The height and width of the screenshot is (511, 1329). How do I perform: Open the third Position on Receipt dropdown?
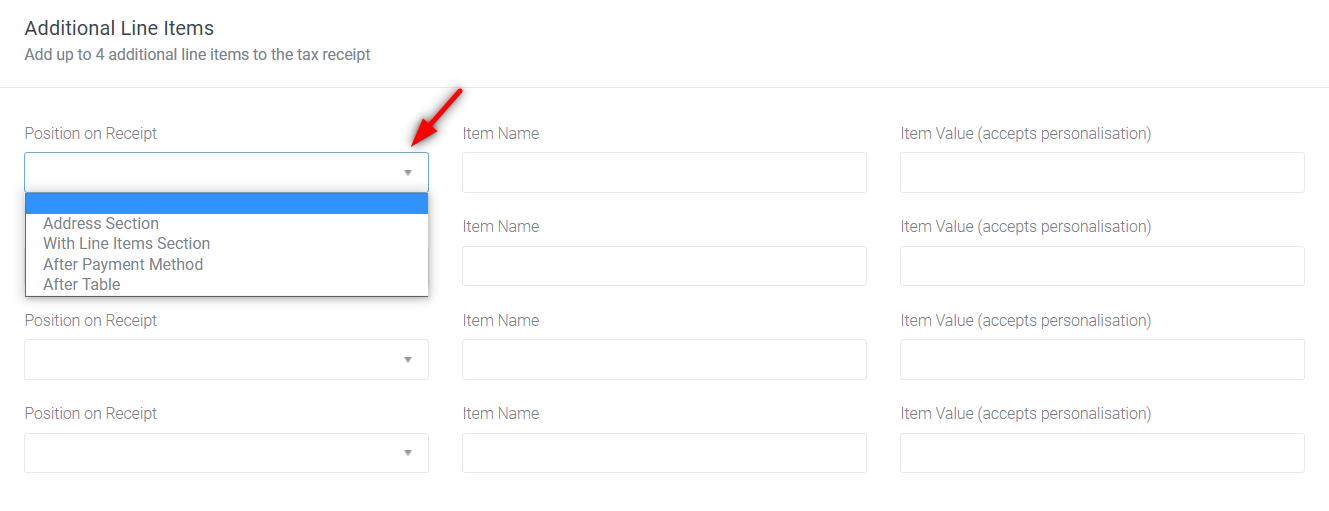[x=227, y=359]
